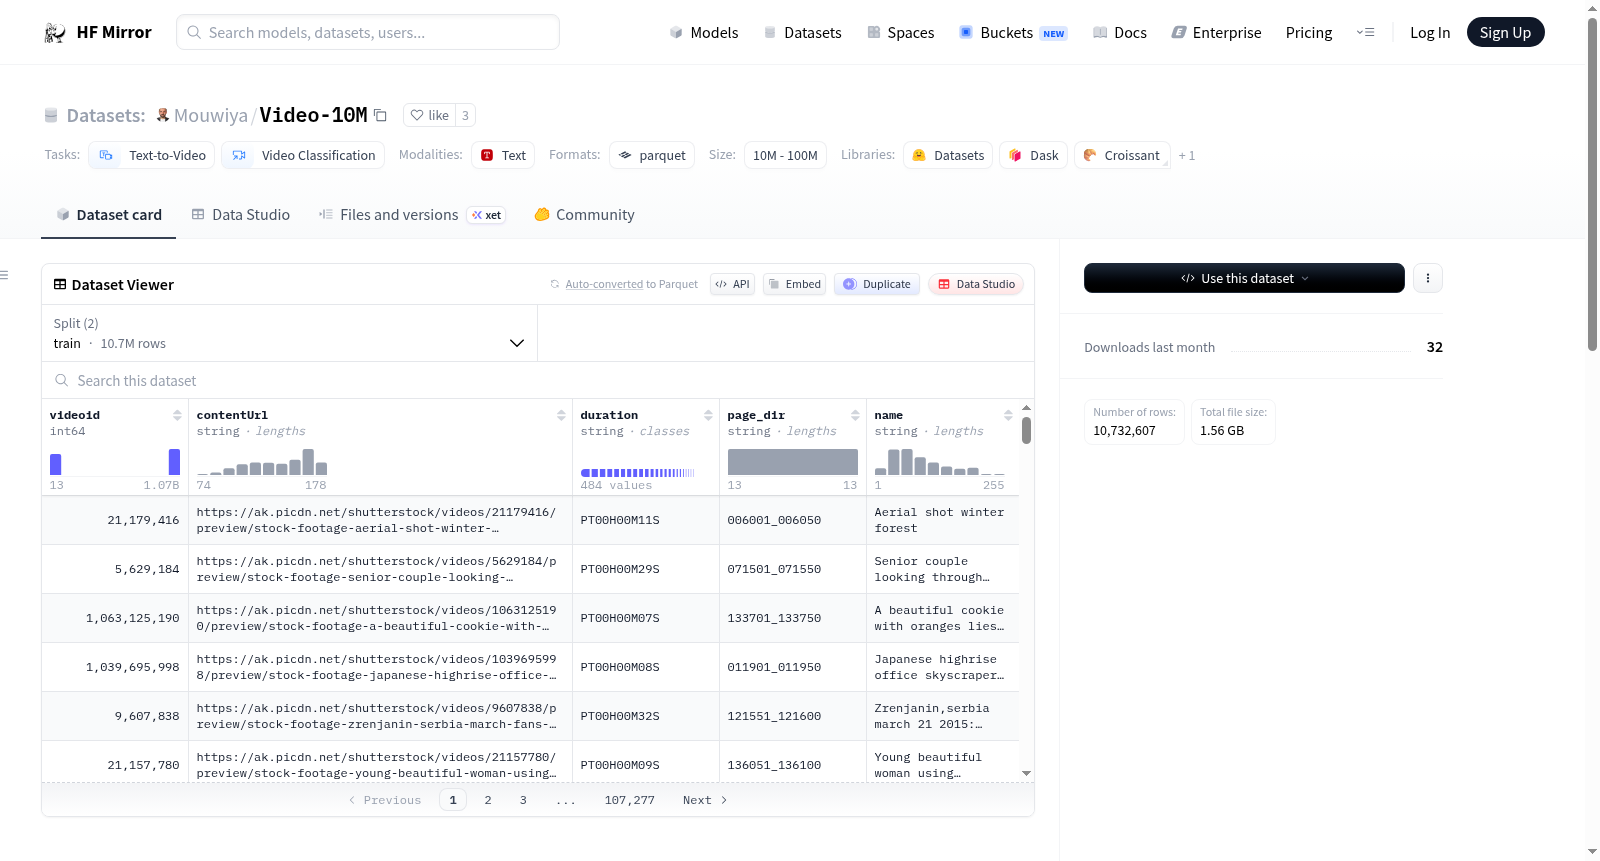Go to Spaces in navigation

pos(900,33)
